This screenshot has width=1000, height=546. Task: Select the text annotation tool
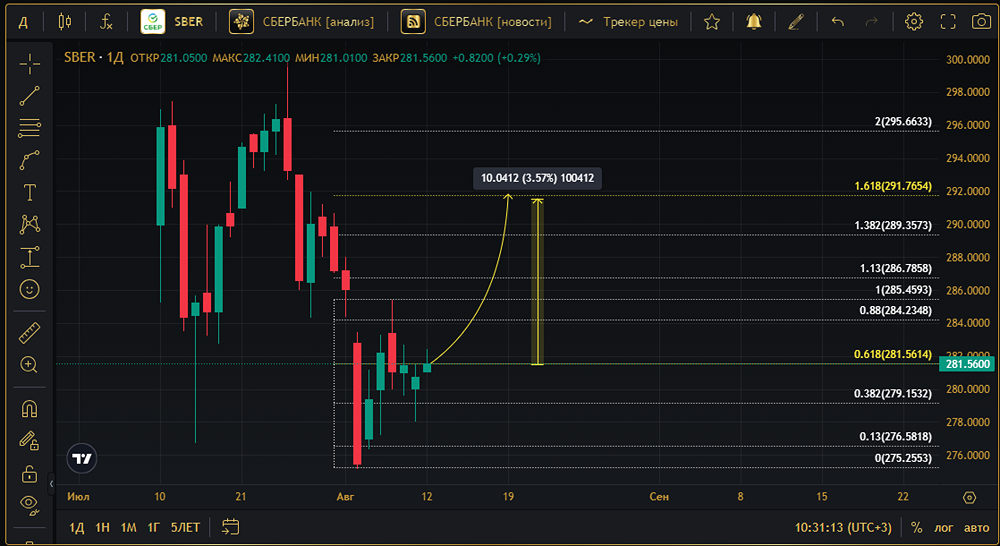[x=29, y=192]
